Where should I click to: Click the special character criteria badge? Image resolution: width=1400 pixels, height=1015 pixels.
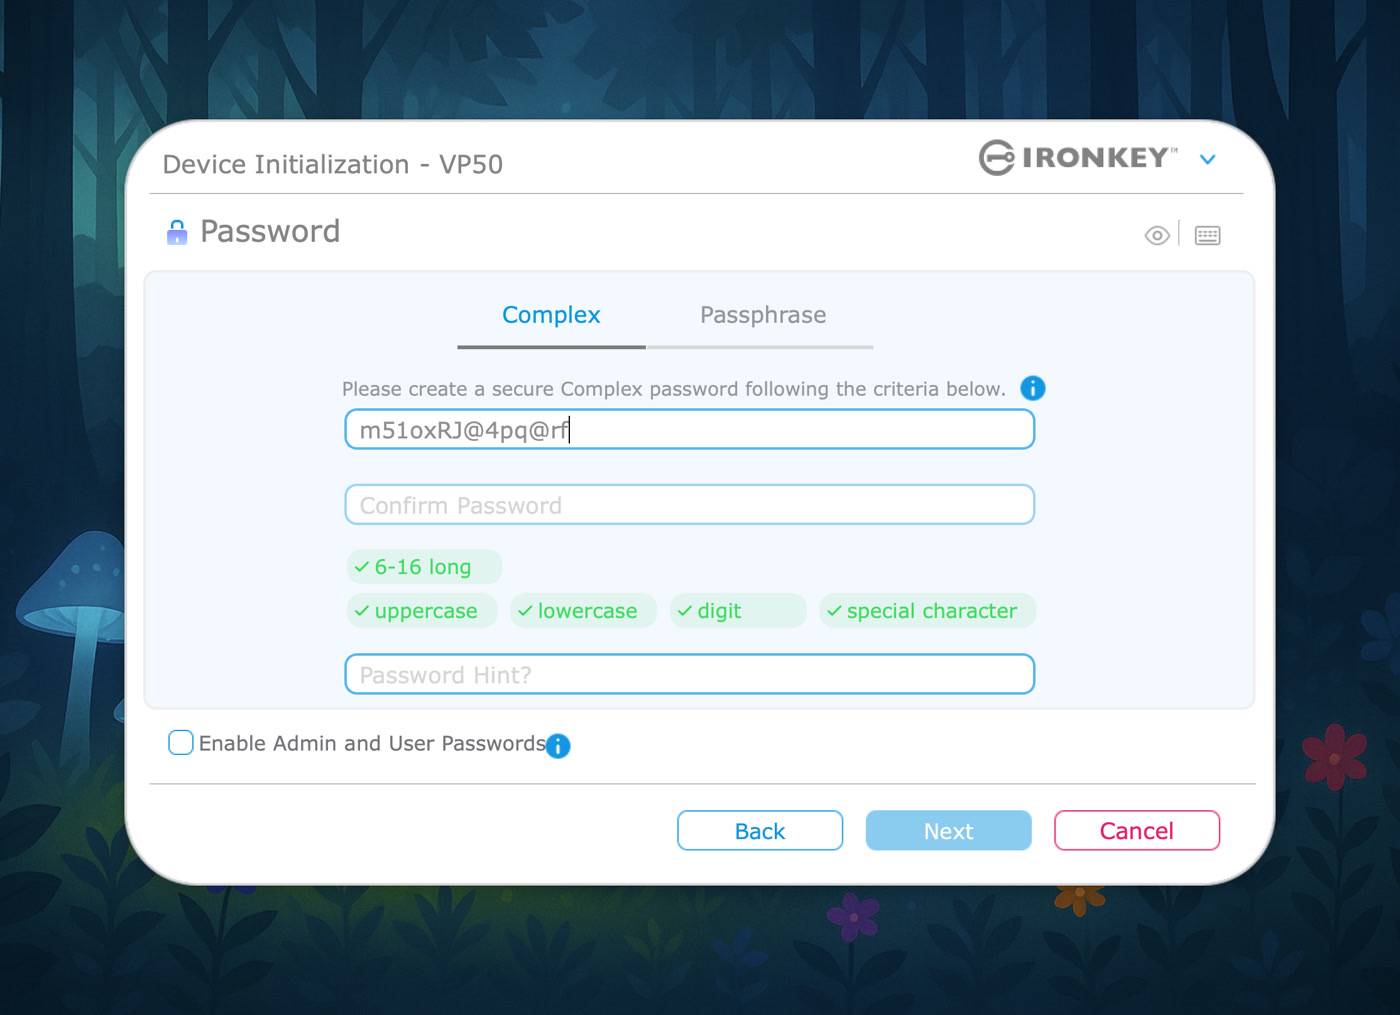tap(927, 611)
